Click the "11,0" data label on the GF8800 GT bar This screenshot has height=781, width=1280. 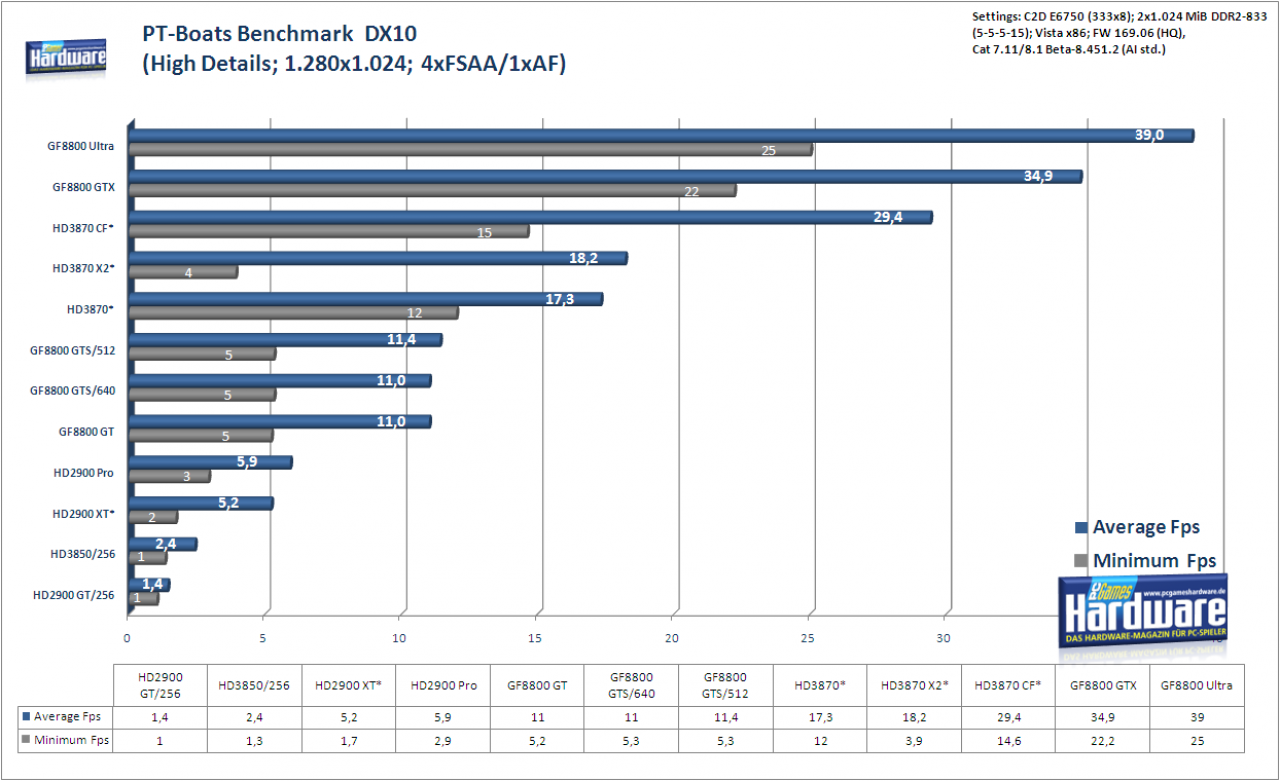[x=389, y=422]
